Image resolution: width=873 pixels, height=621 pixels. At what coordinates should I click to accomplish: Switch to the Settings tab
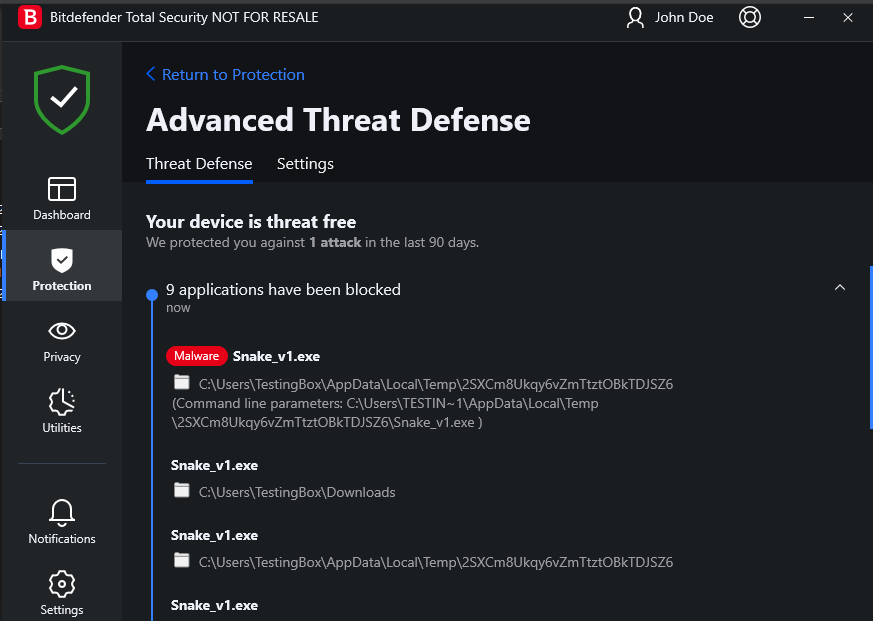tap(305, 164)
